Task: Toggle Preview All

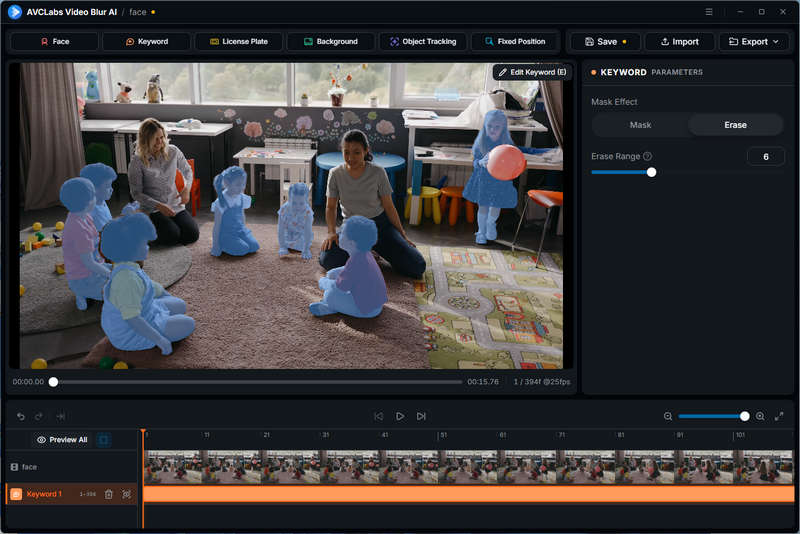Action: click(62, 440)
